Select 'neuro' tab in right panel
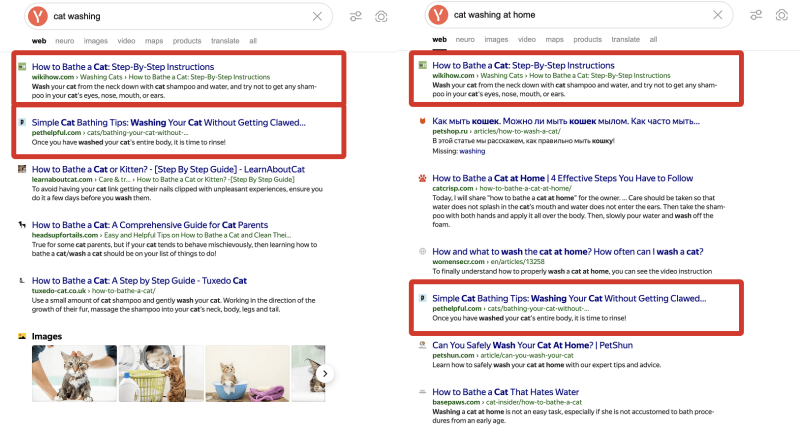Image resolution: width=800 pixels, height=434 pixels. click(x=465, y=39)
